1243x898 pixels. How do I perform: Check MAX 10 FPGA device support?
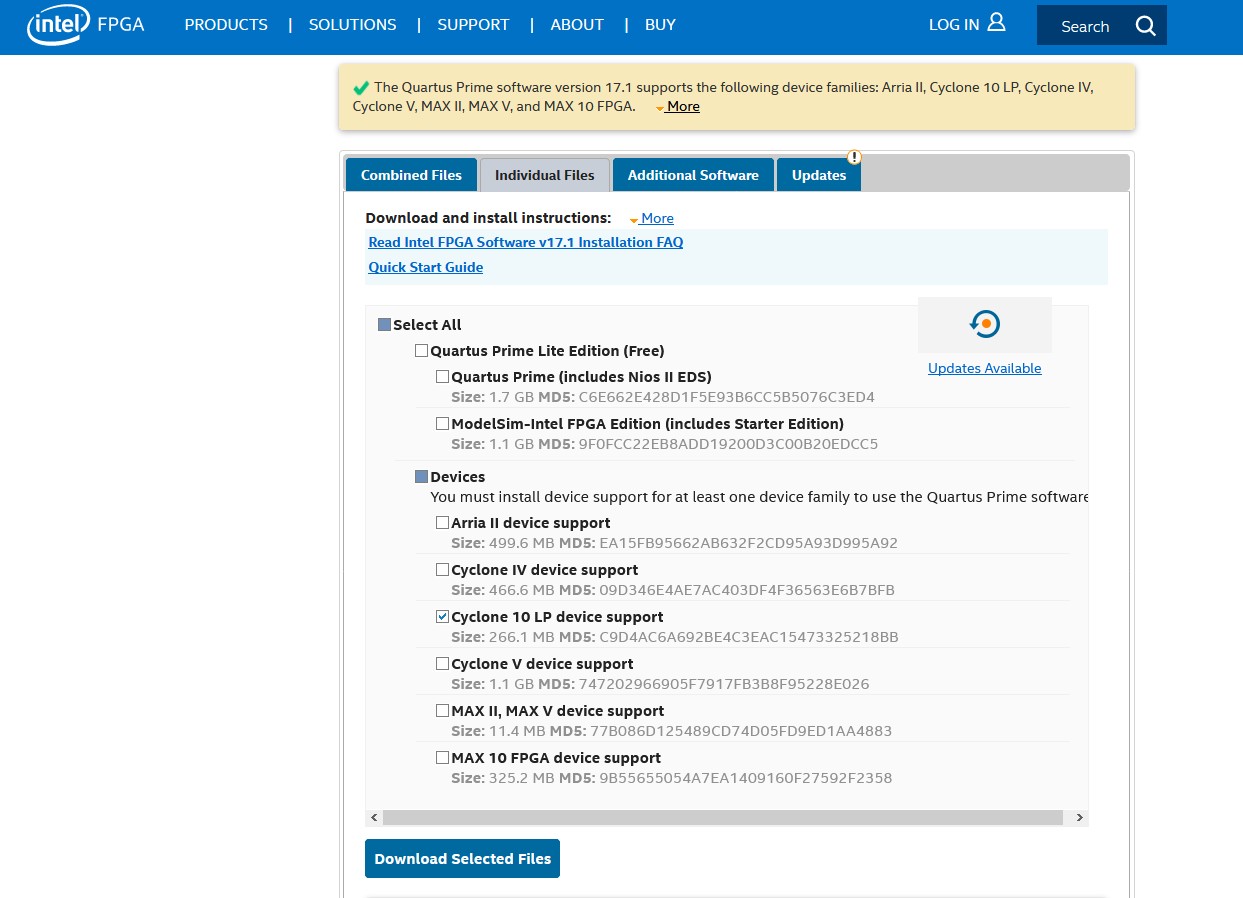tap(442, 758)
